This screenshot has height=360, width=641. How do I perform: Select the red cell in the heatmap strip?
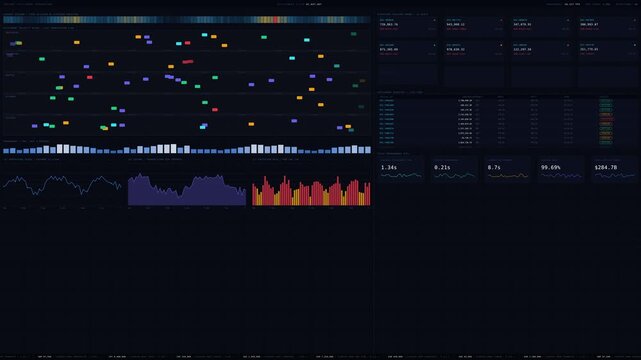pos(276,20)
